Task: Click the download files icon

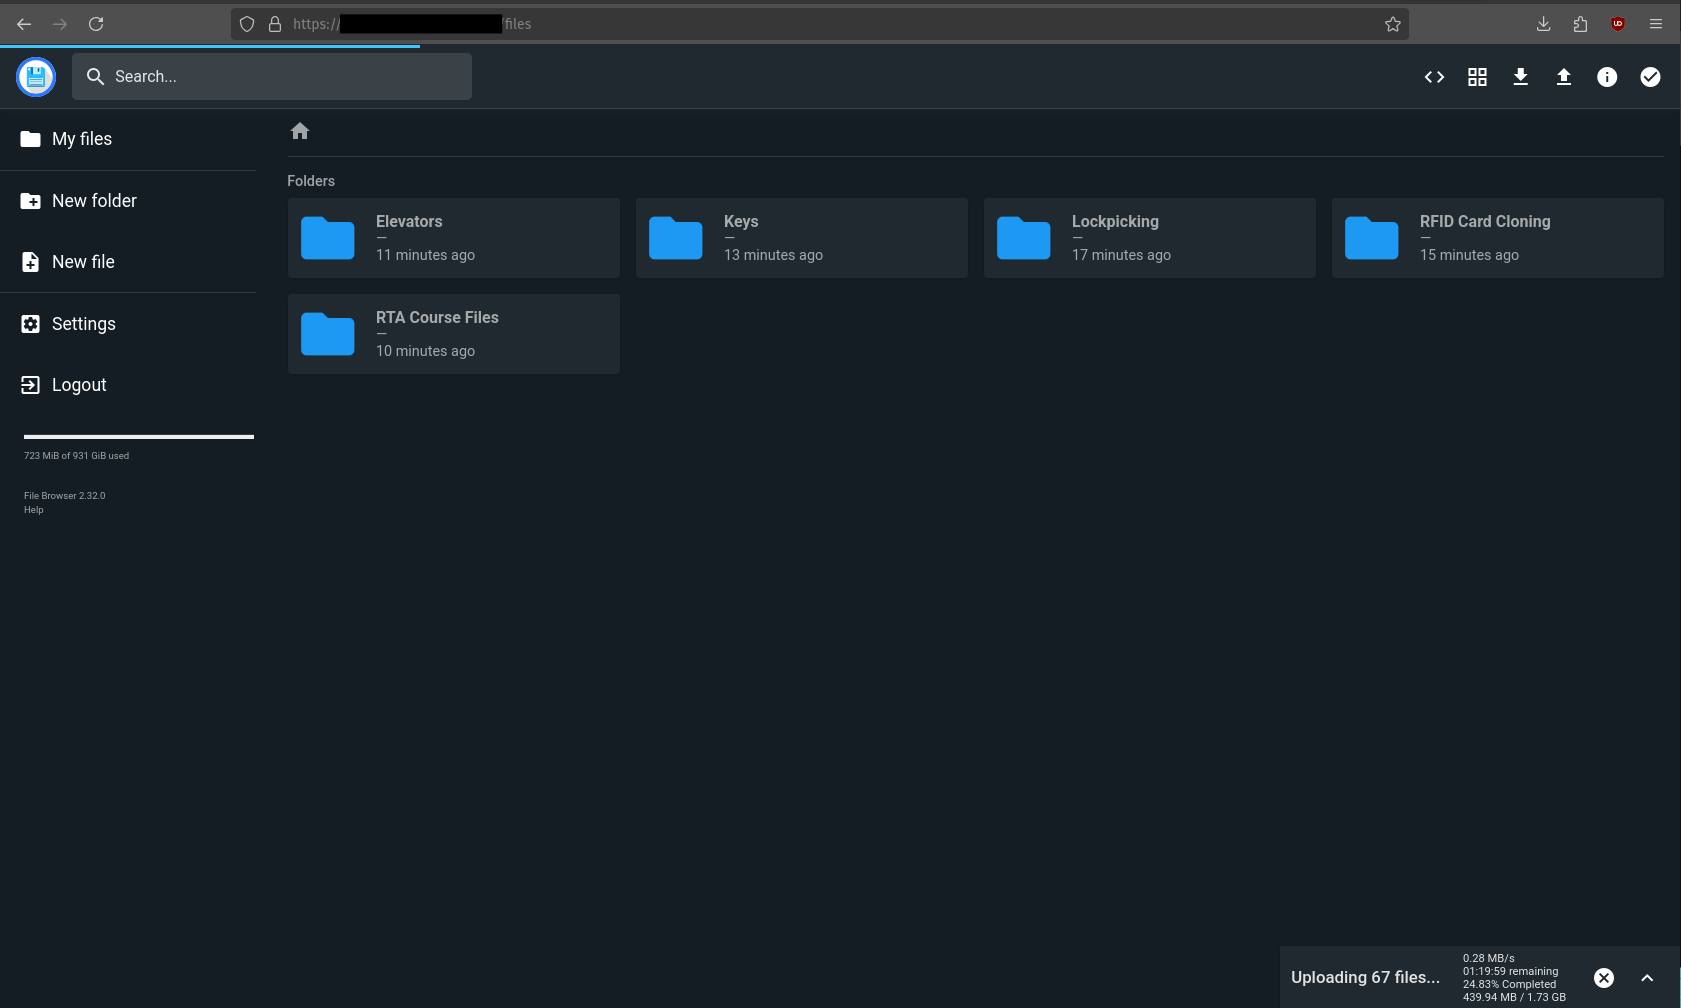Action: pyautogui.click(x=1520, y=76)
